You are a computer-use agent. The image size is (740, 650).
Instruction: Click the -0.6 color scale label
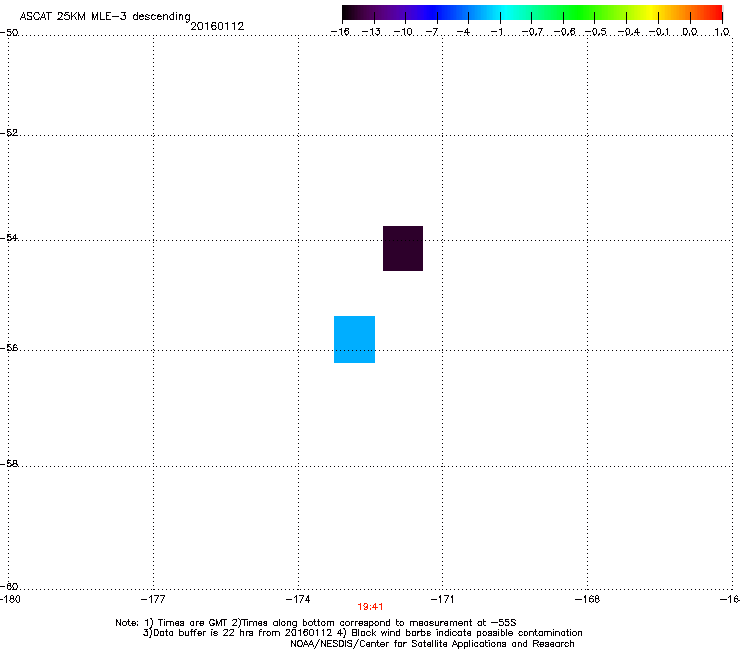[564, 32]
